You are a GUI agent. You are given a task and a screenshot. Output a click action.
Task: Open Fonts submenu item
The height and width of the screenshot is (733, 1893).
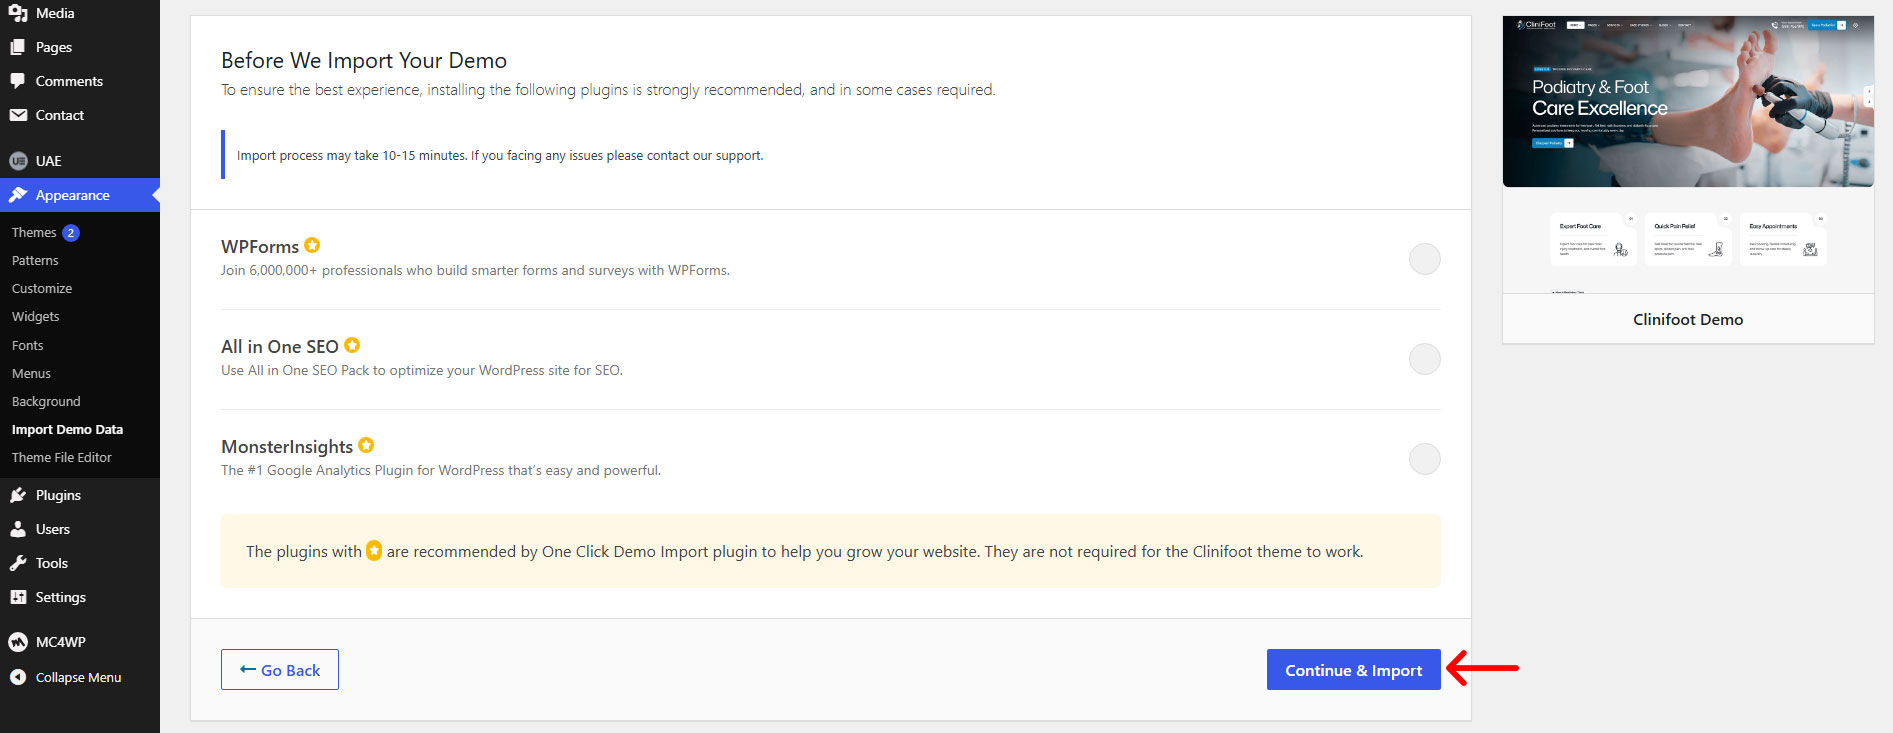pyautogui.click(x=28, y=345)
